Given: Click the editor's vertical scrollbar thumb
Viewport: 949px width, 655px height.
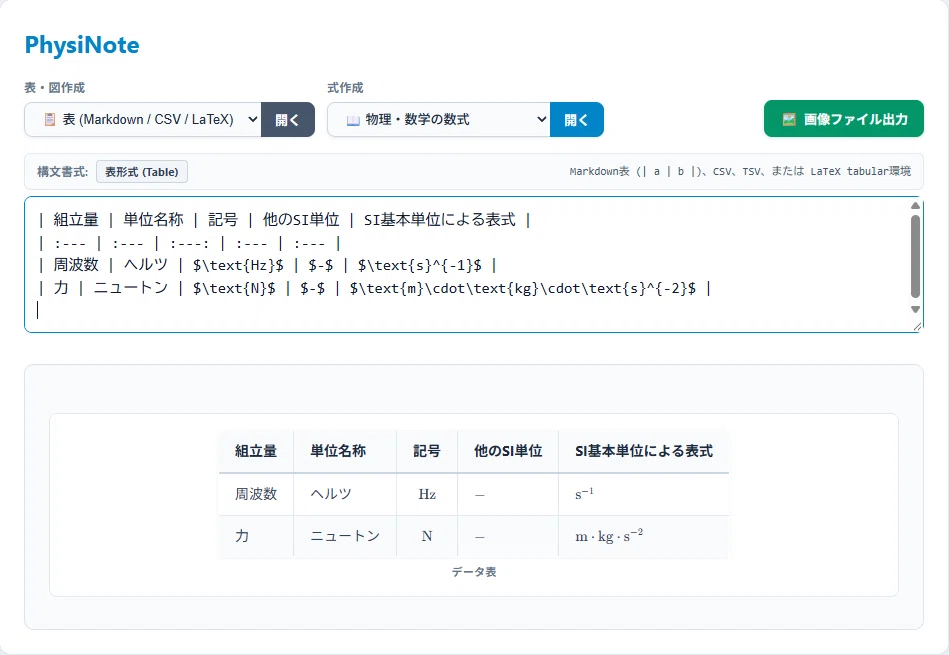Looking at the screenshot, I should tap(915, 257).
